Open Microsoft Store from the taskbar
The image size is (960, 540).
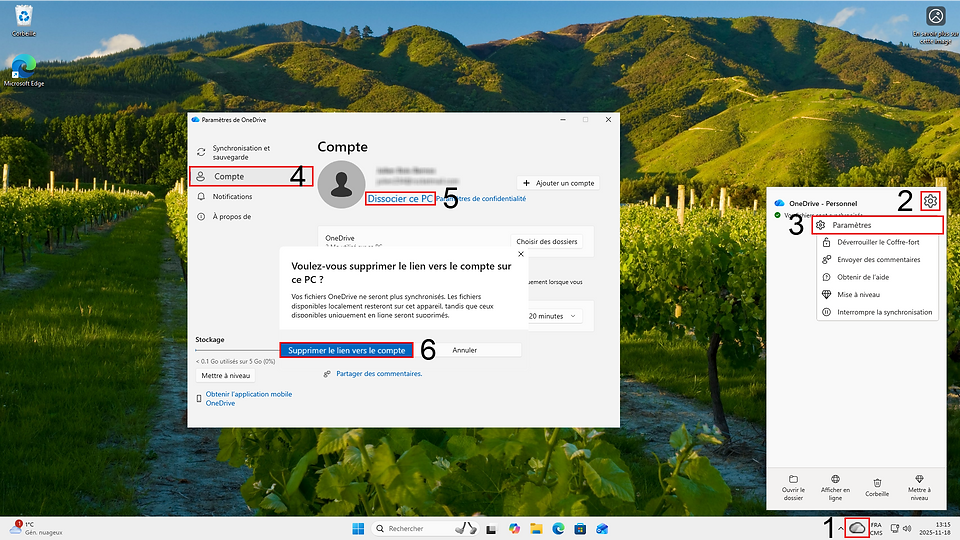580,528
